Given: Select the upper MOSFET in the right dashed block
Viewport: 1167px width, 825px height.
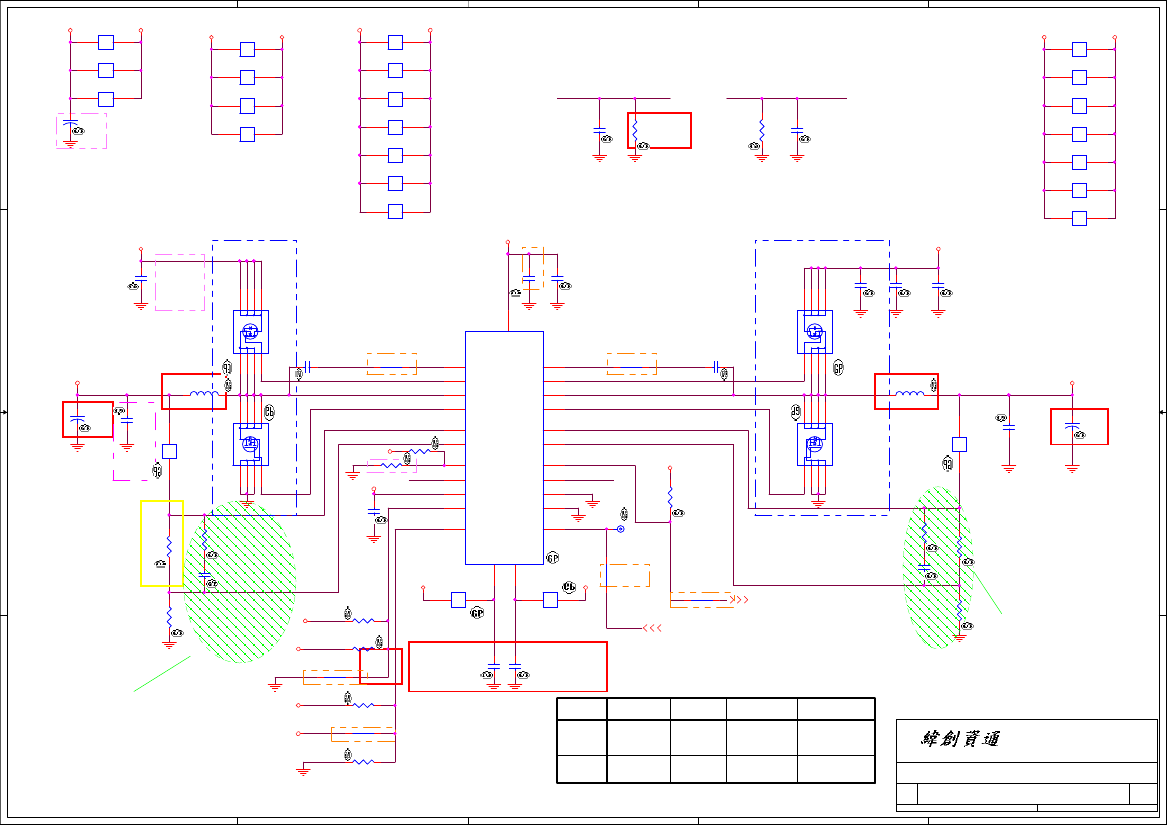Looking at the screenshot, I should click(x=815, y=331).
